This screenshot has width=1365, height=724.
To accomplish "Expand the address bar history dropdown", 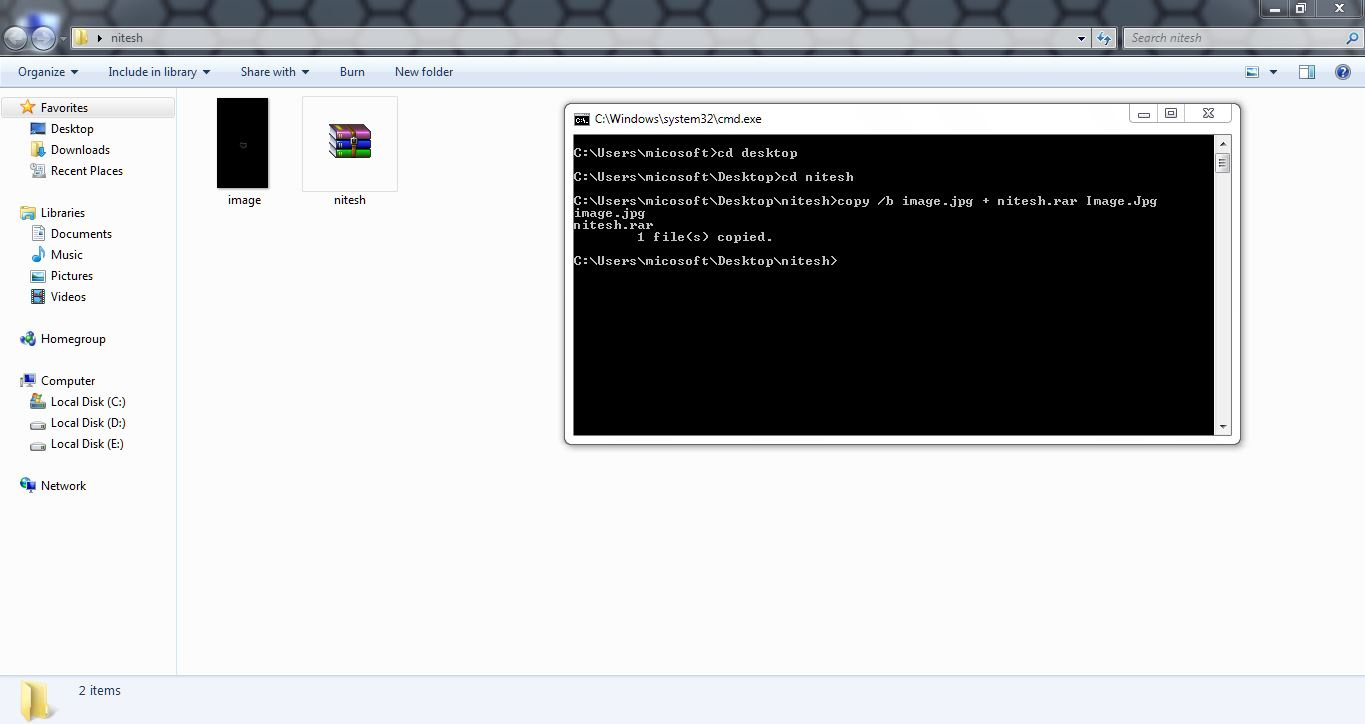I will click(1081, 38).
